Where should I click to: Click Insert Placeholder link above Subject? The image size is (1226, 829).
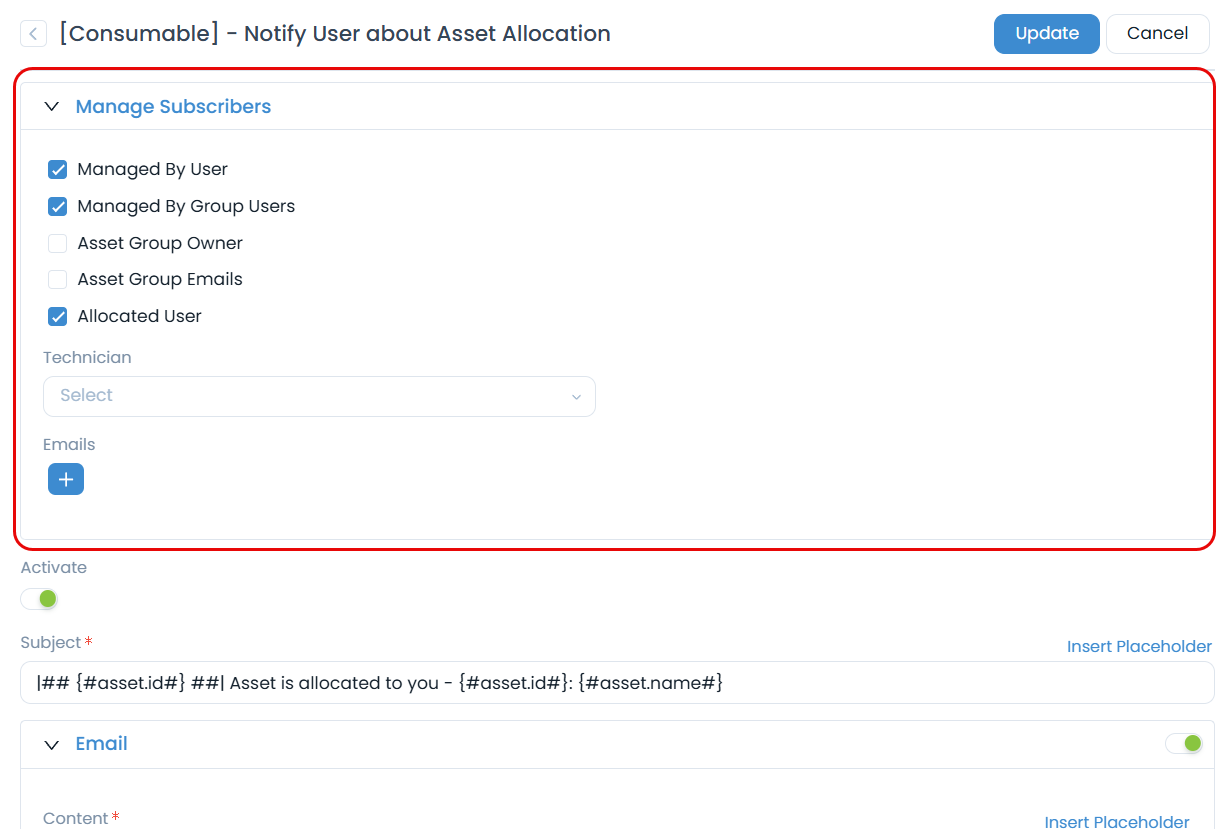[x=1139, y=647]
